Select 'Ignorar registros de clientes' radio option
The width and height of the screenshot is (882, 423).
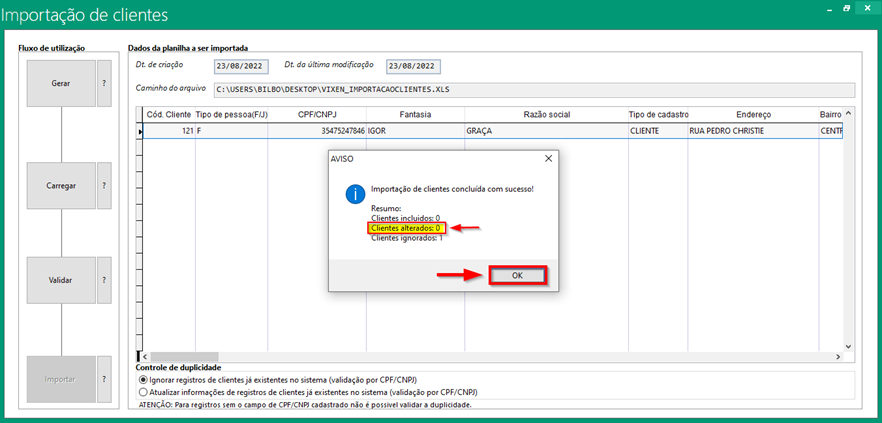point(141,382)
